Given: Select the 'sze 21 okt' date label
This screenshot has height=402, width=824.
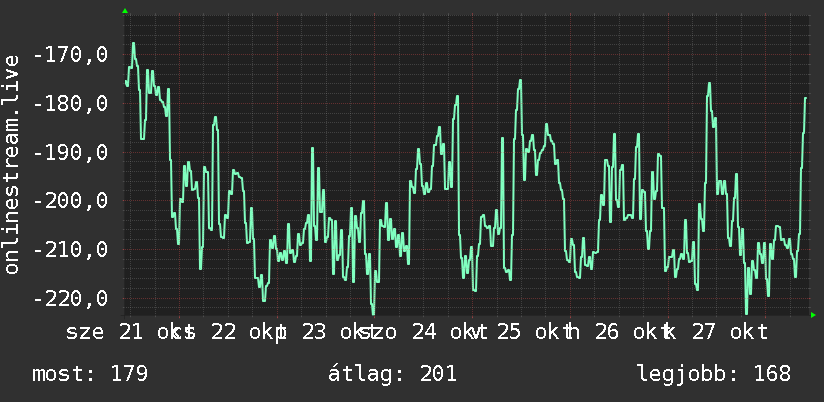Looking at the screenshot, I should coord(125,333).
